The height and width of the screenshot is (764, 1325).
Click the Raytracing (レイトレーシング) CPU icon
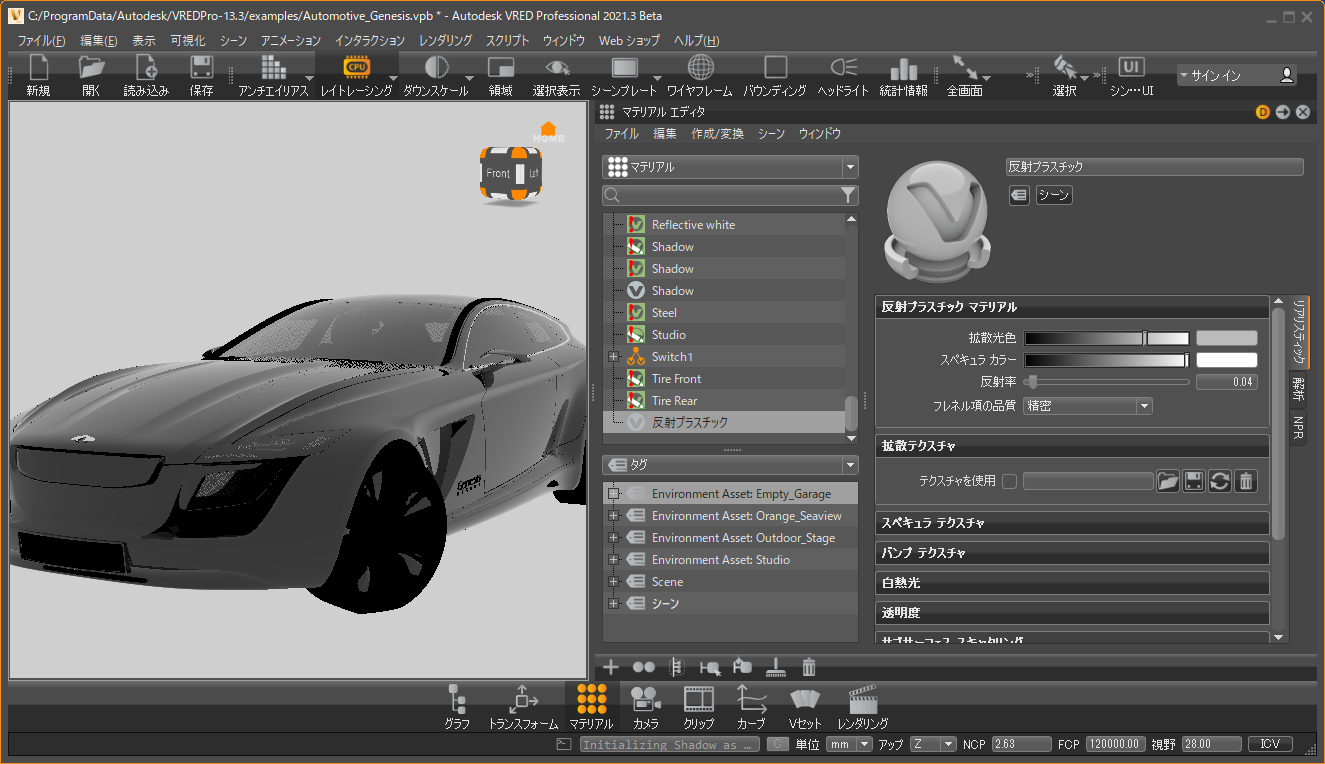tap(356, 68)
